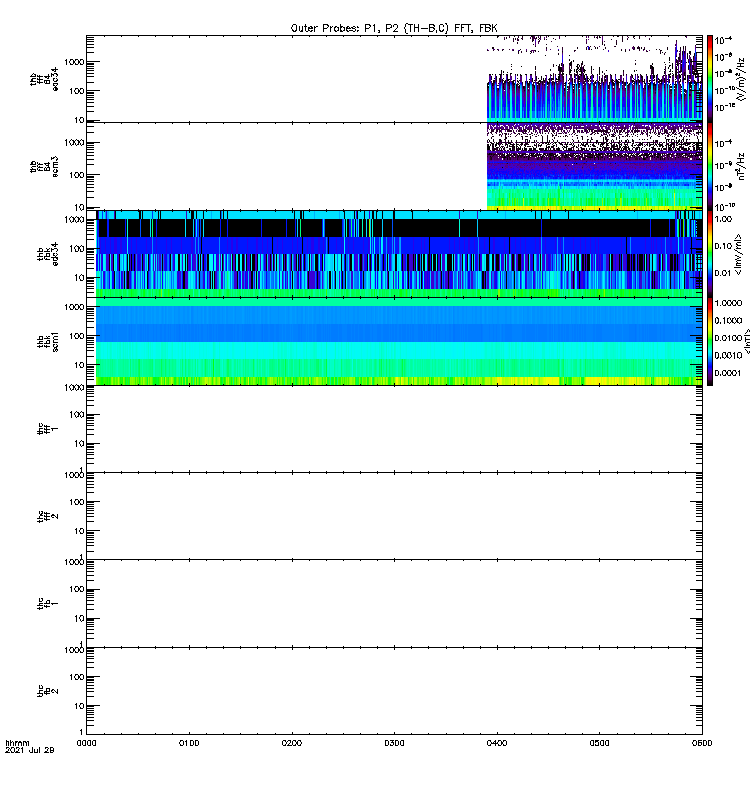Click the 0500 time axis label

pos(599,743)
